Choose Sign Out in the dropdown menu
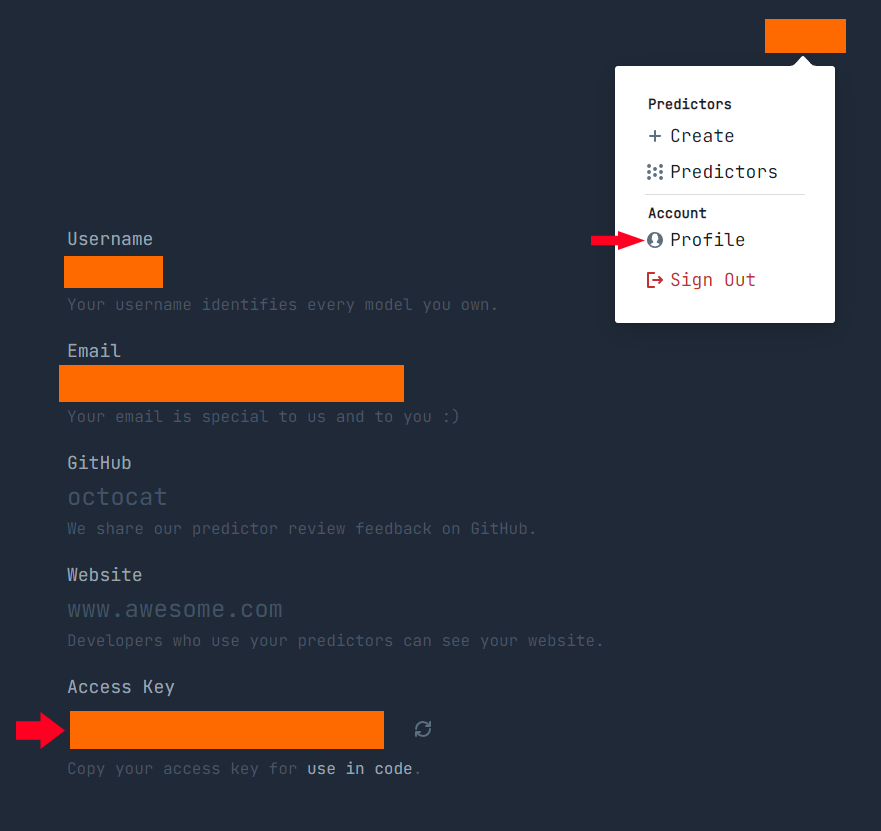 tap(712, 280)
